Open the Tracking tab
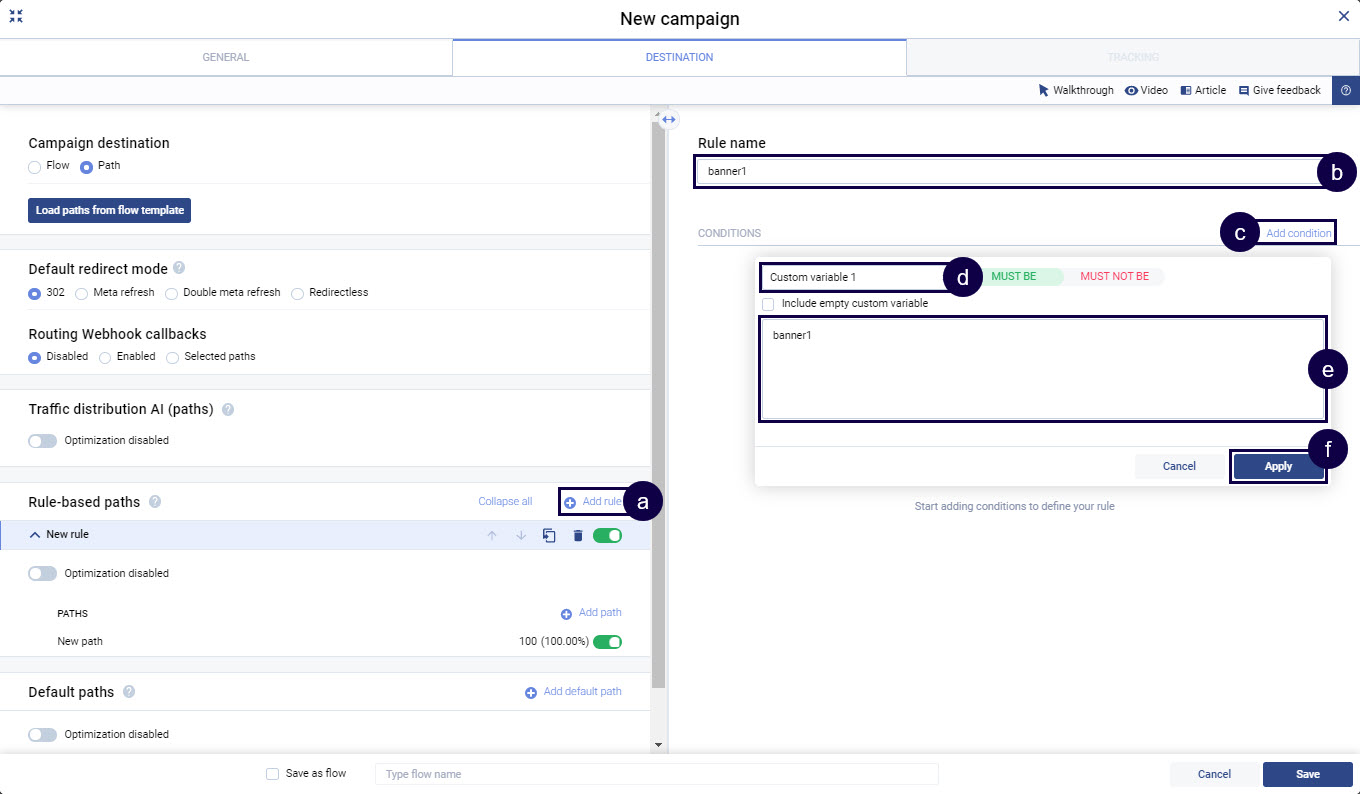Image resolution: width=1360 pixels, height=794 pixels. (x=1132, y=57)
